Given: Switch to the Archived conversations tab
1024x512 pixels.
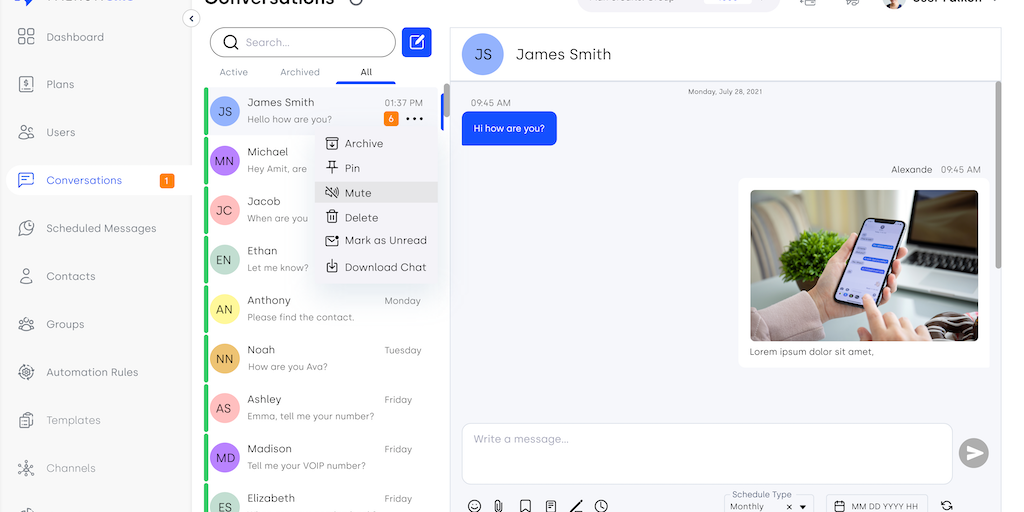Looking at the screenshot, I should pos(300,72).
